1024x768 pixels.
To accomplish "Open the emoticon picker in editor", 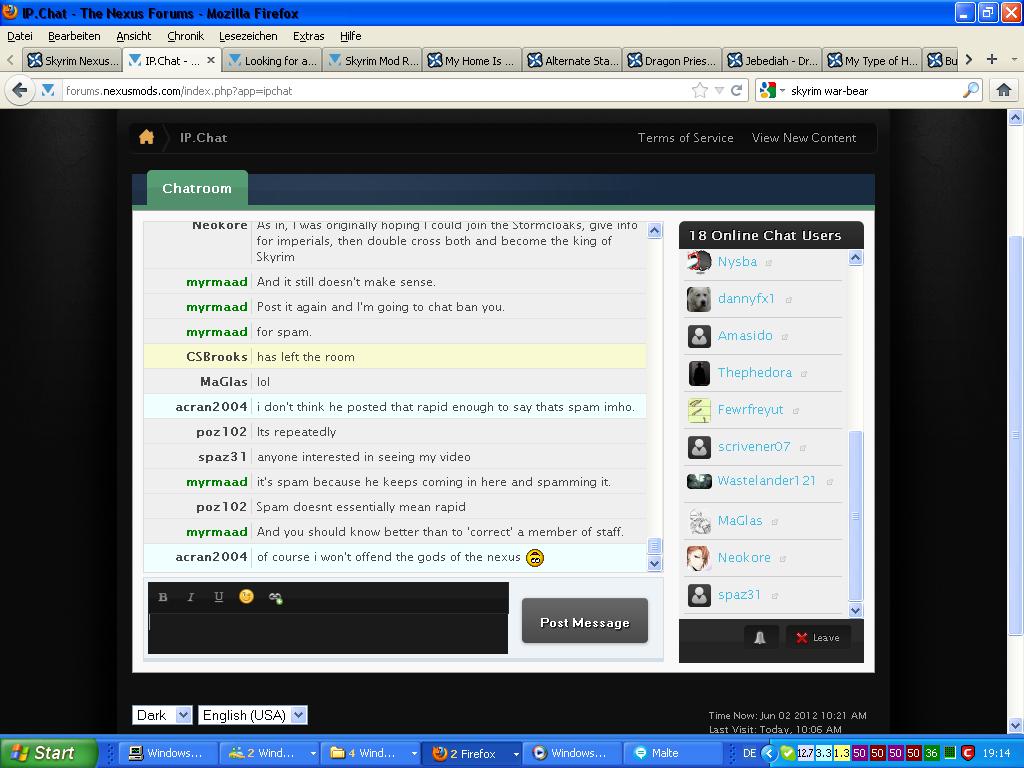I will [246, 596].
